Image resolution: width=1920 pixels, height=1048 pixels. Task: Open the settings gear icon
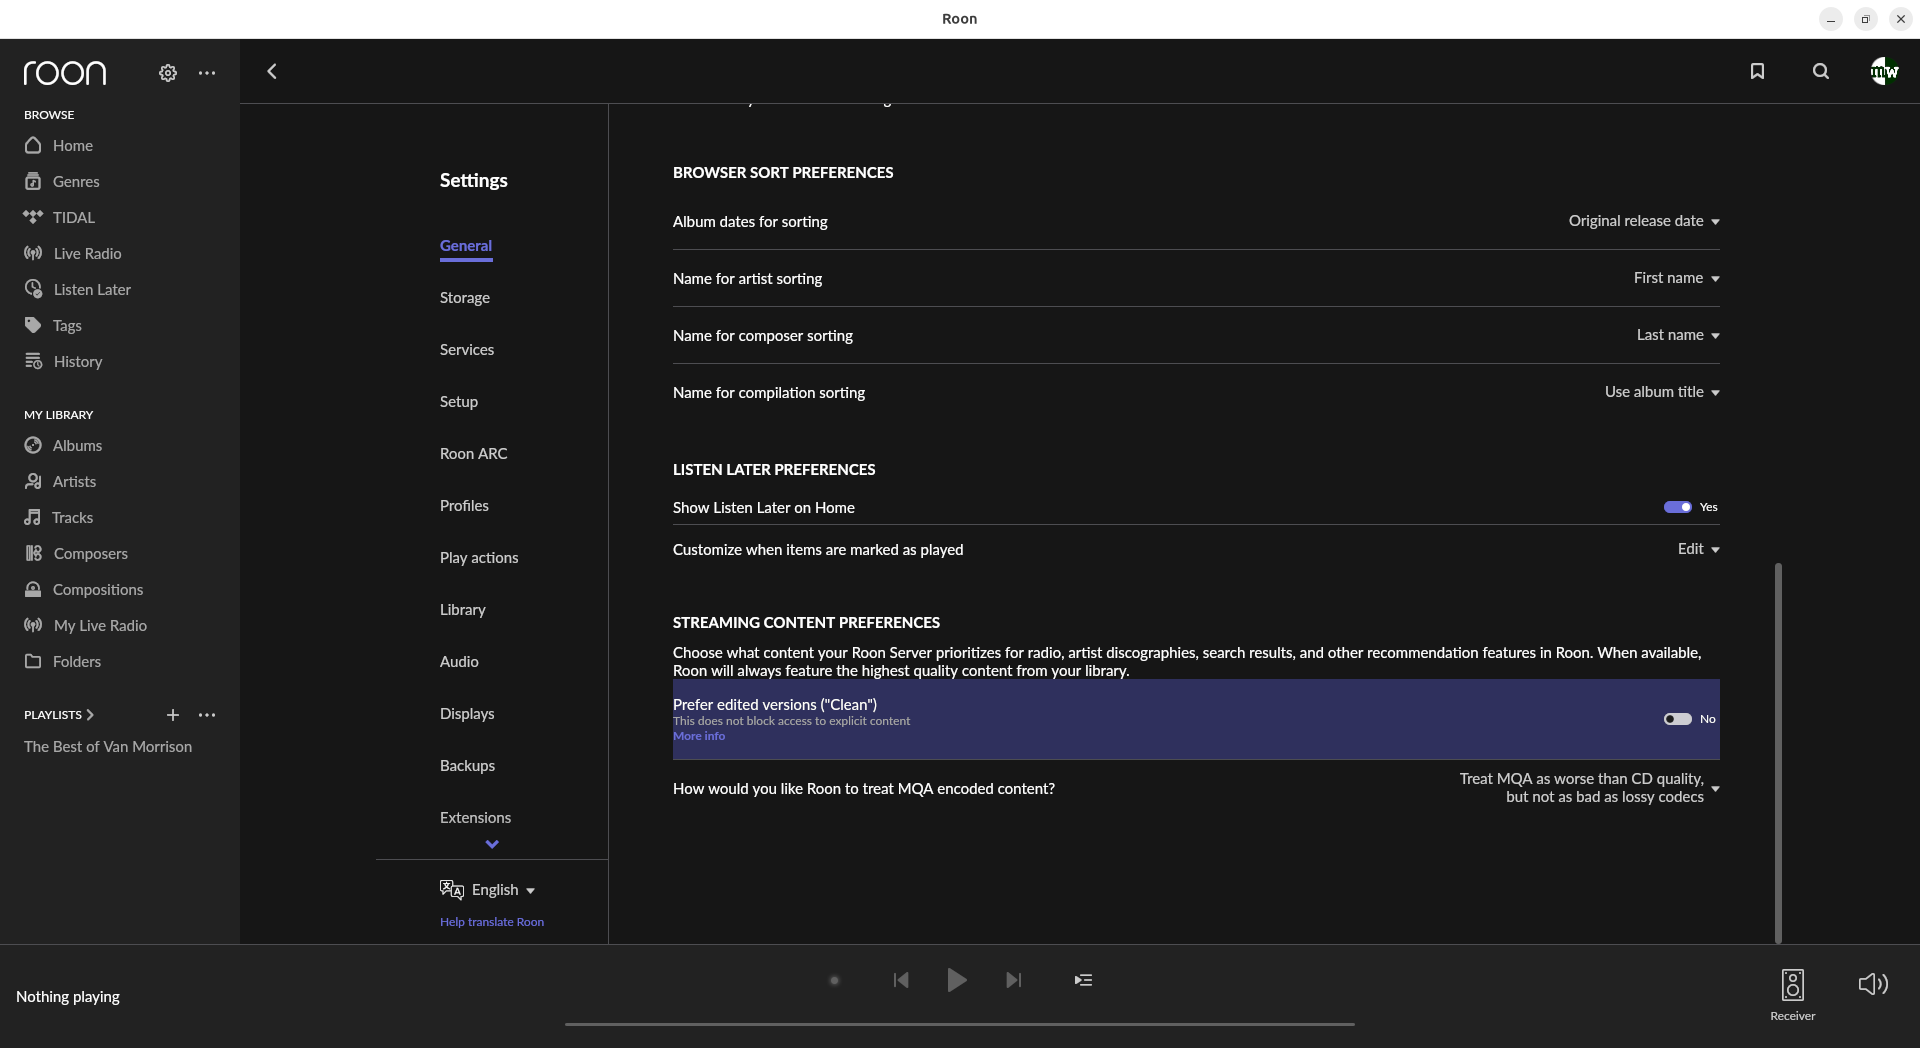(x=168, y=73)
